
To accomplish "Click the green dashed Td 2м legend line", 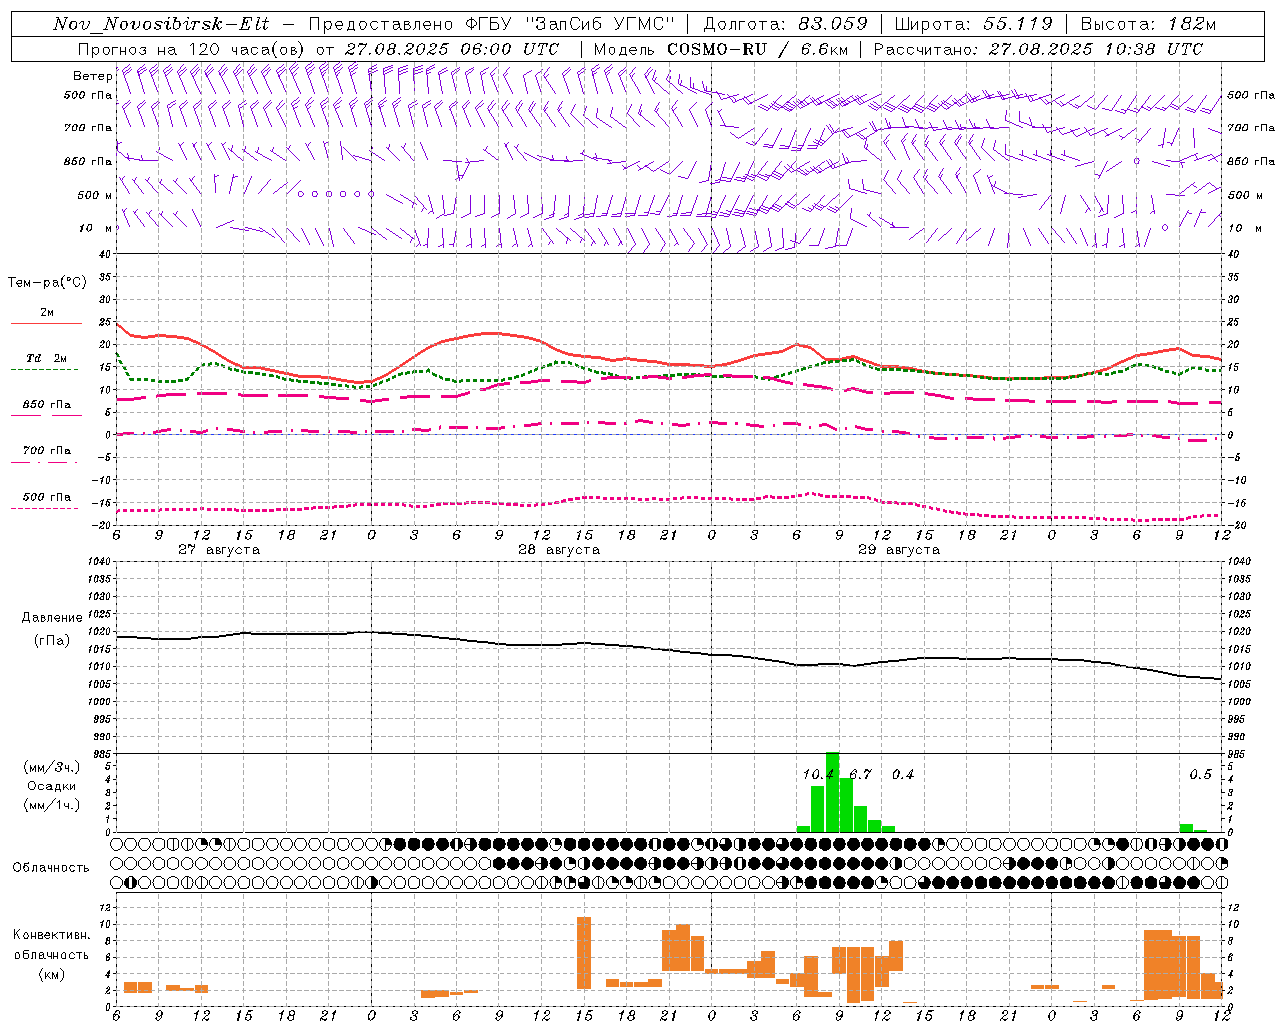I will 44,369.
